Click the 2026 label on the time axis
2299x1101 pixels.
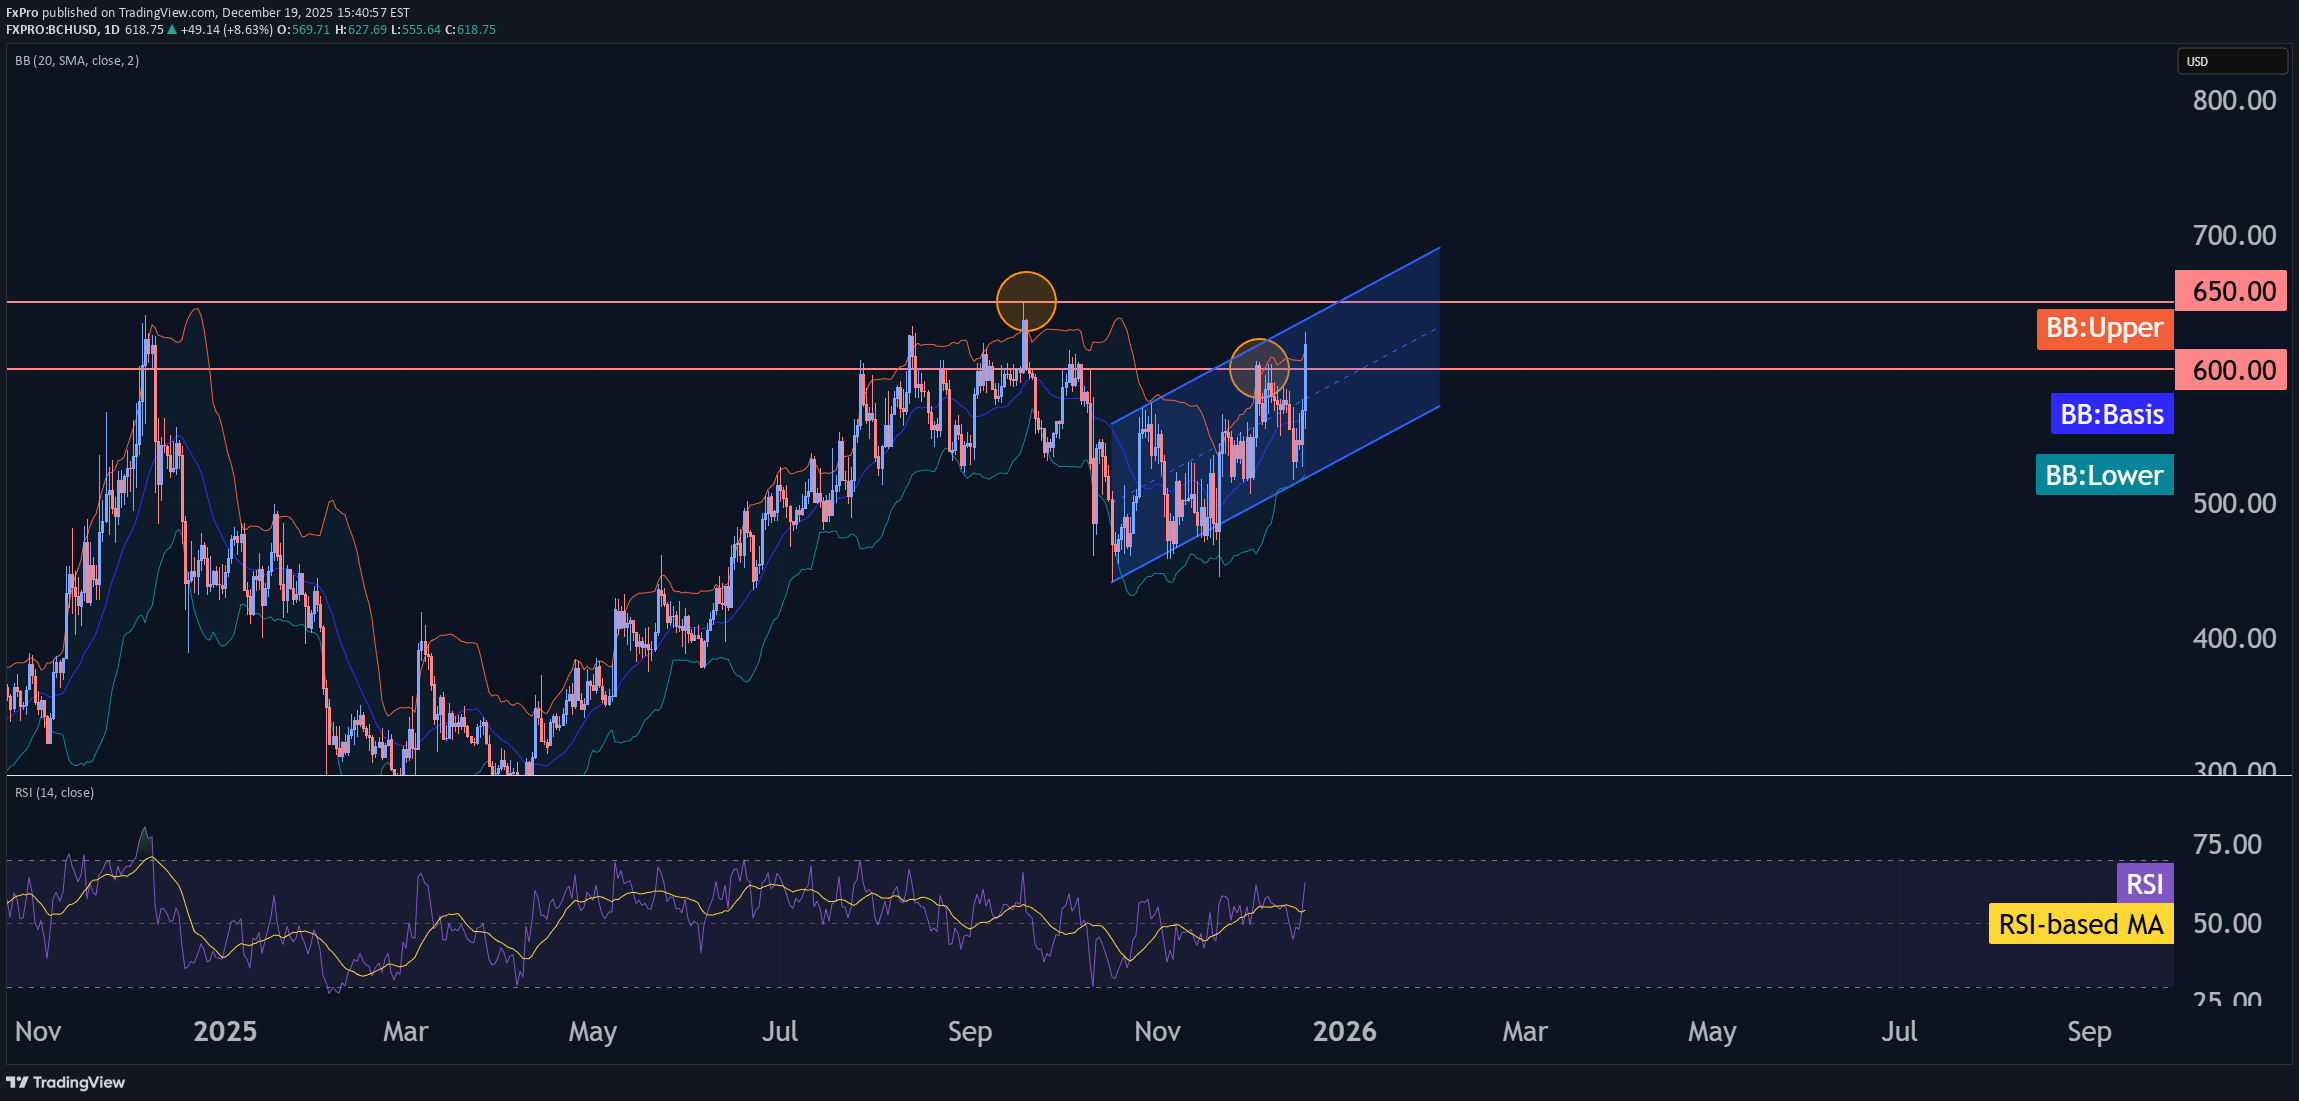1345,1031
